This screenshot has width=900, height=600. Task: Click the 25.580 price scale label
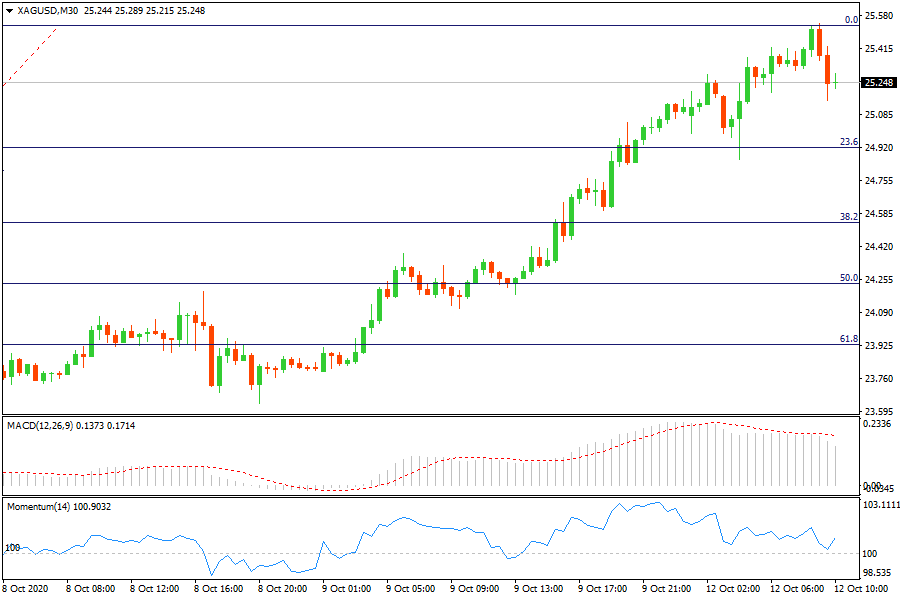[877, 16]
